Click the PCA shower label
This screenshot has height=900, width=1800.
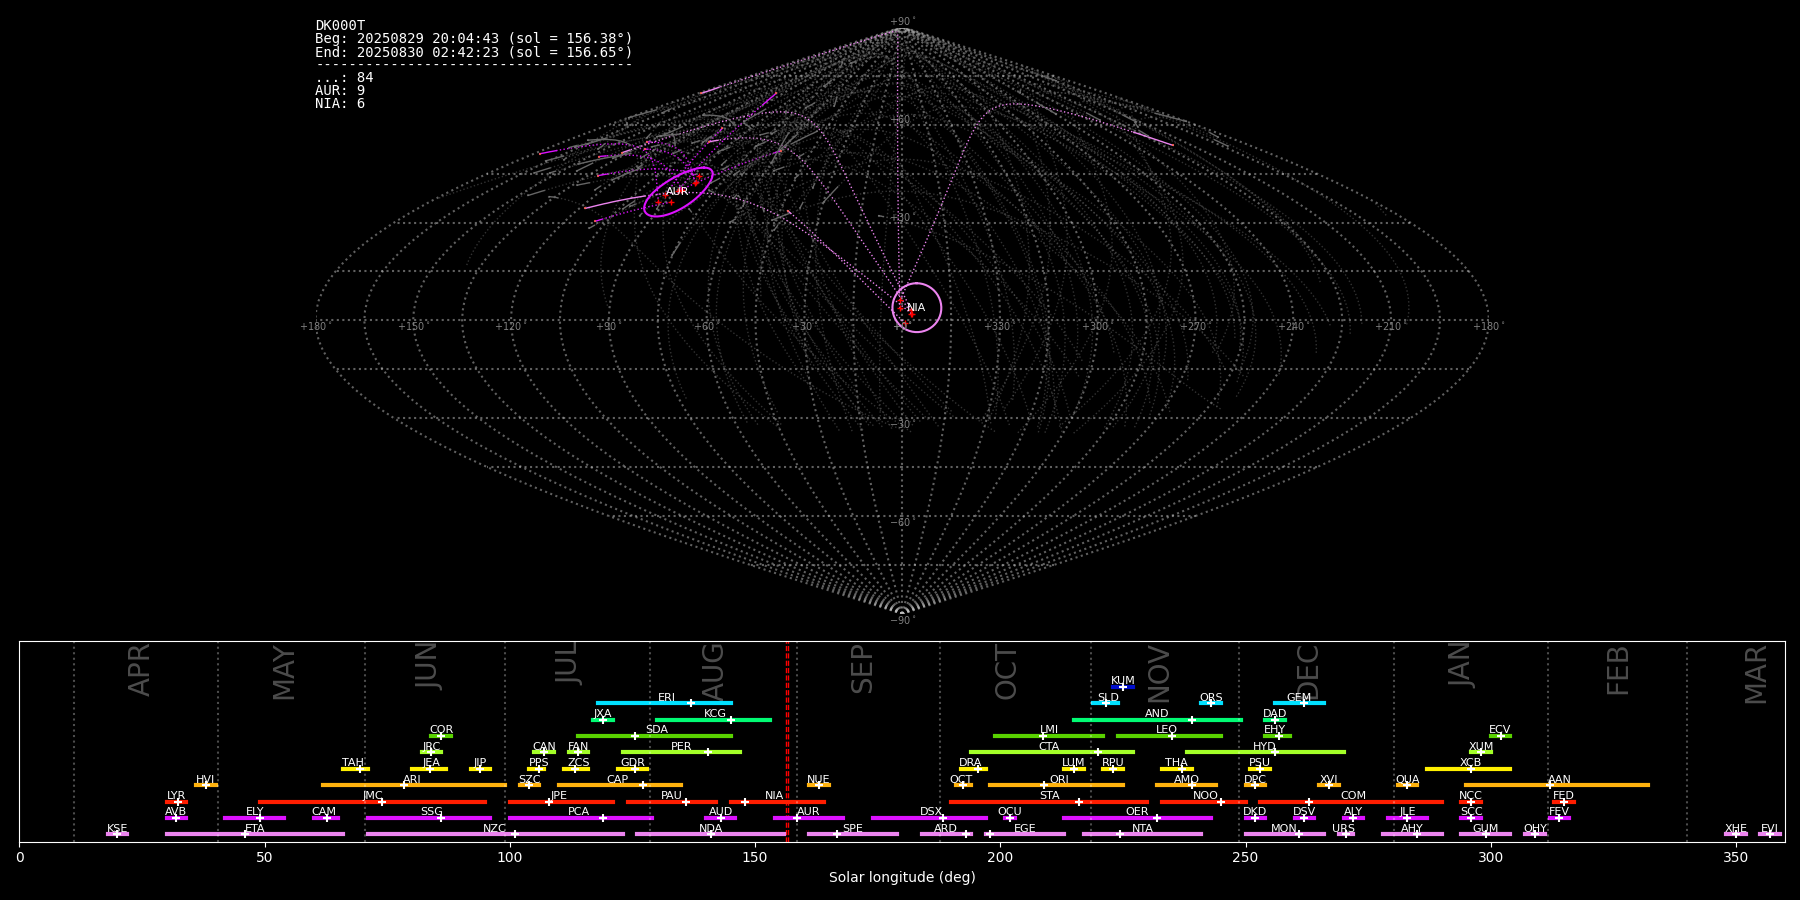pos(578,812)
